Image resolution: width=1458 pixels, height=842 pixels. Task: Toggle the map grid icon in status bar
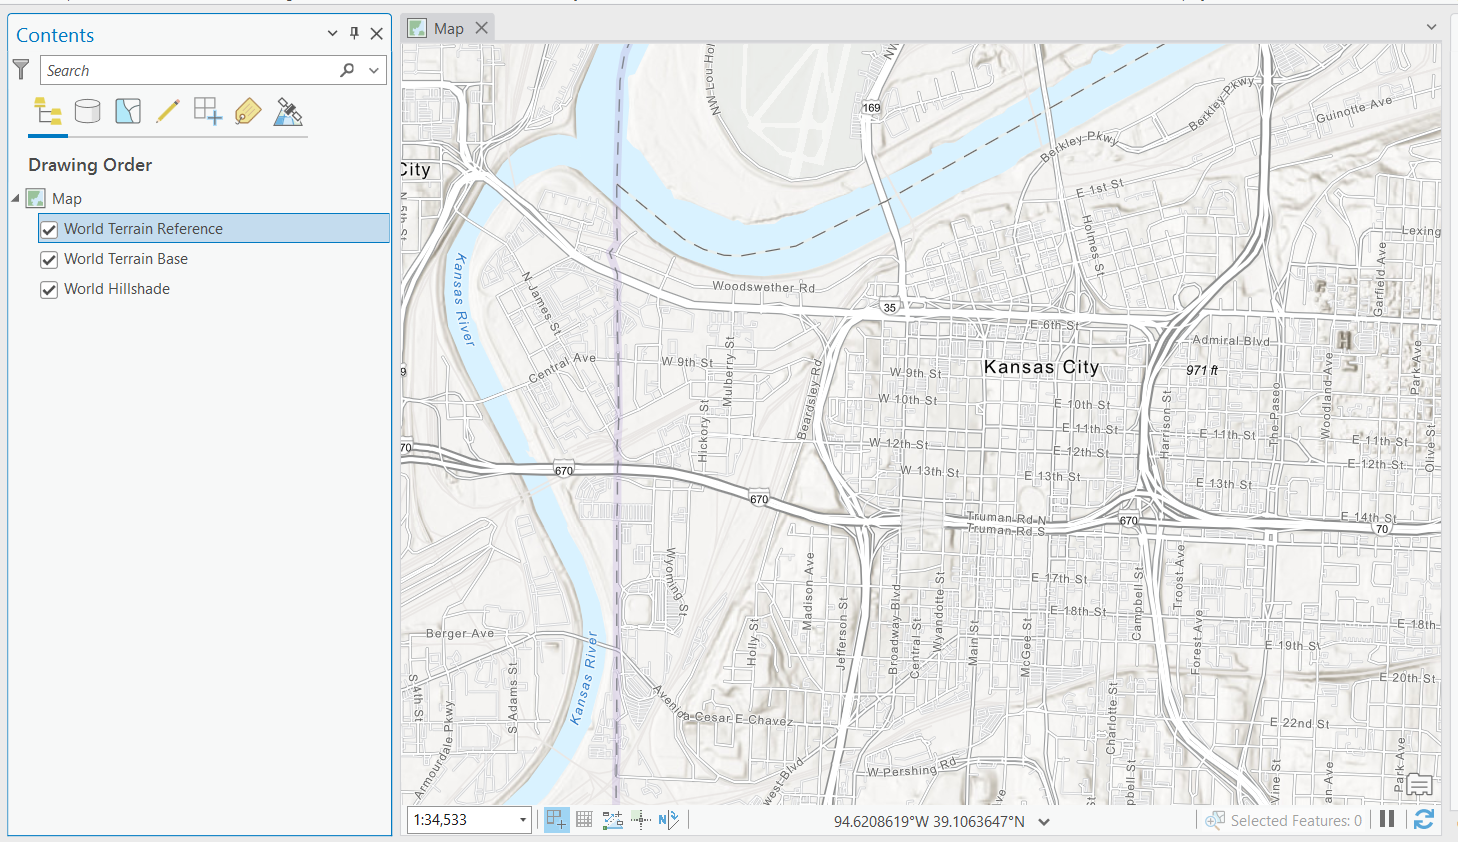coord(585,820)
